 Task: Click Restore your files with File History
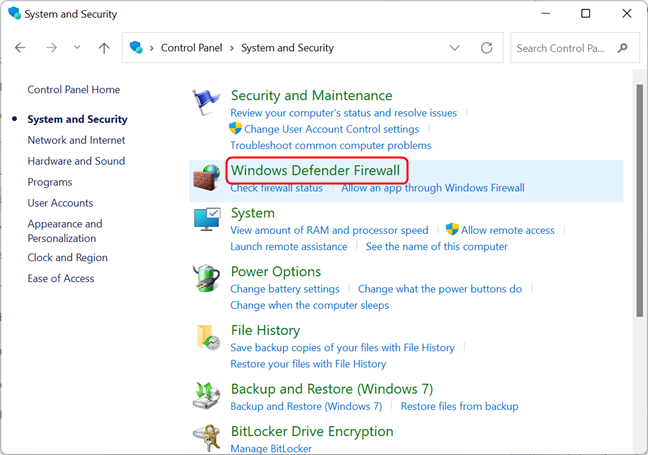308,364
